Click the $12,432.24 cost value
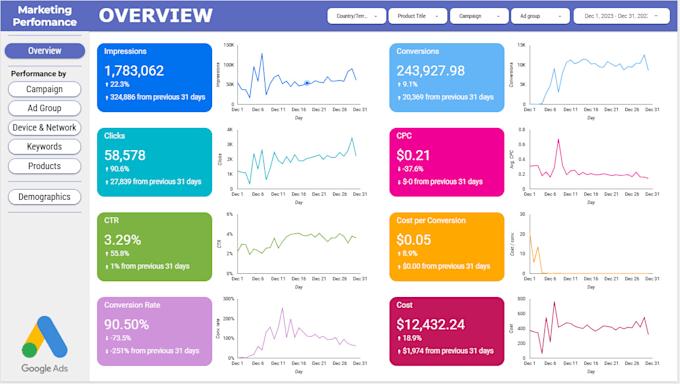680x384 pixels. click(431, 325)
